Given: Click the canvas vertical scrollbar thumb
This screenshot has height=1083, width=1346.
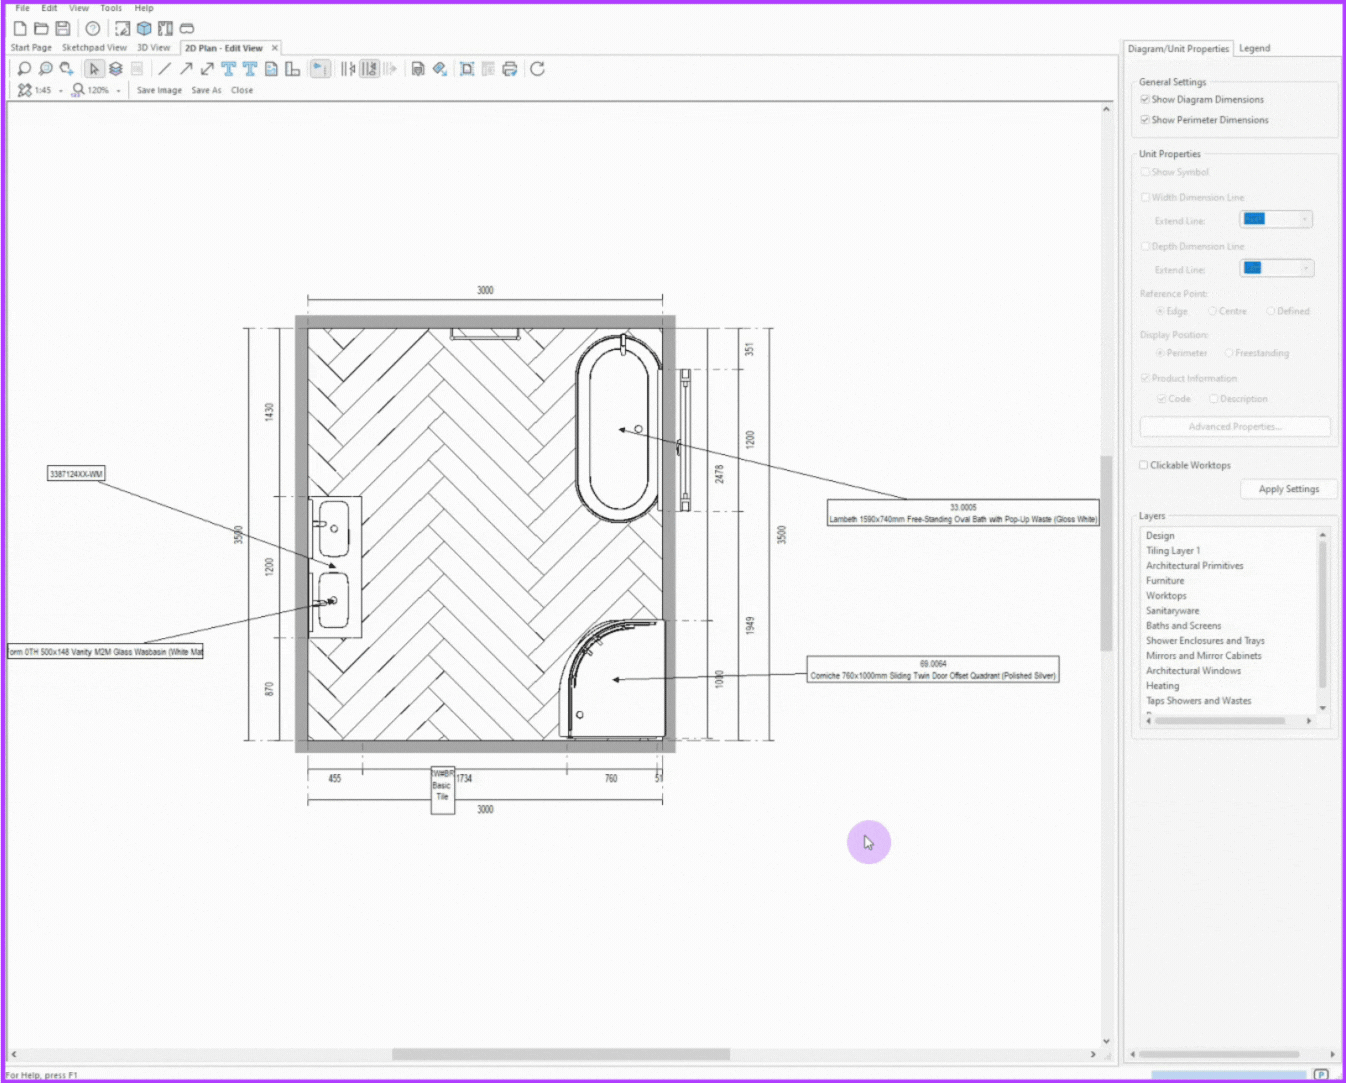Looking at the screenshot, I should [x=1106, y=553].
